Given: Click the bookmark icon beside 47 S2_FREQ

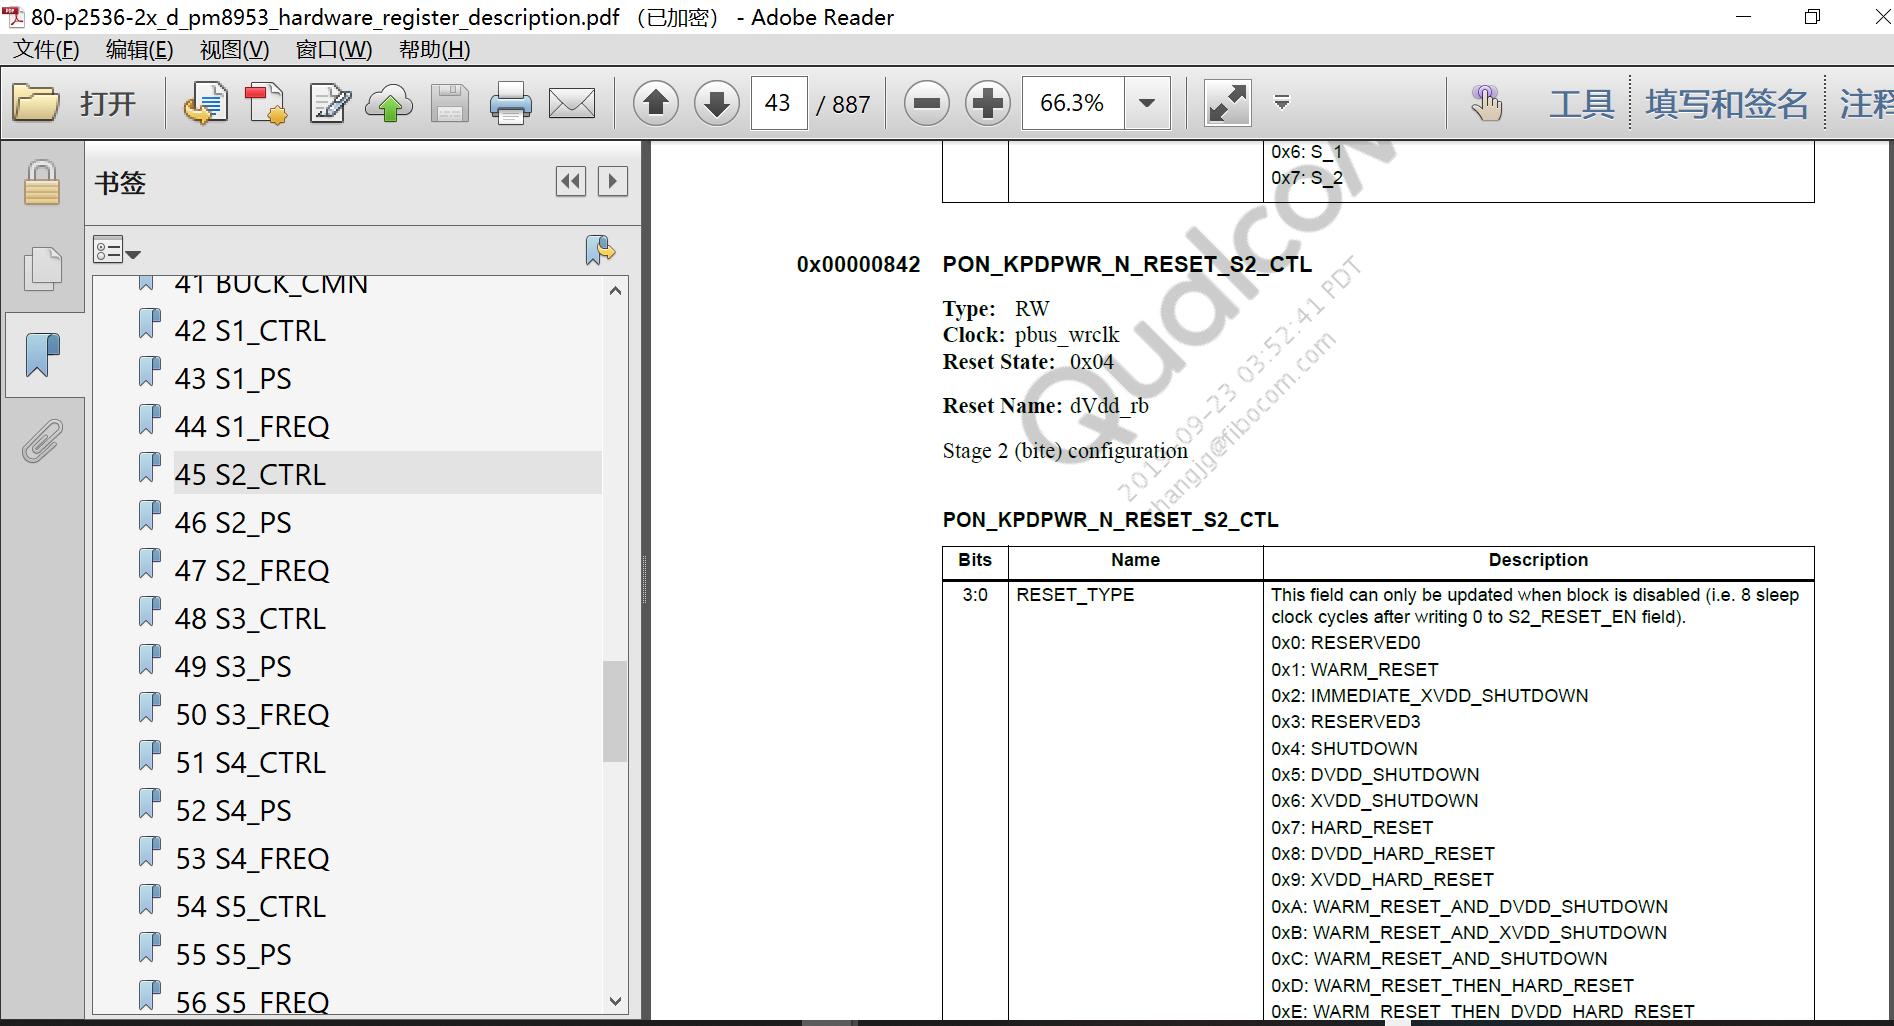Looking at the screenshot, I should click(x=149, y=564).
